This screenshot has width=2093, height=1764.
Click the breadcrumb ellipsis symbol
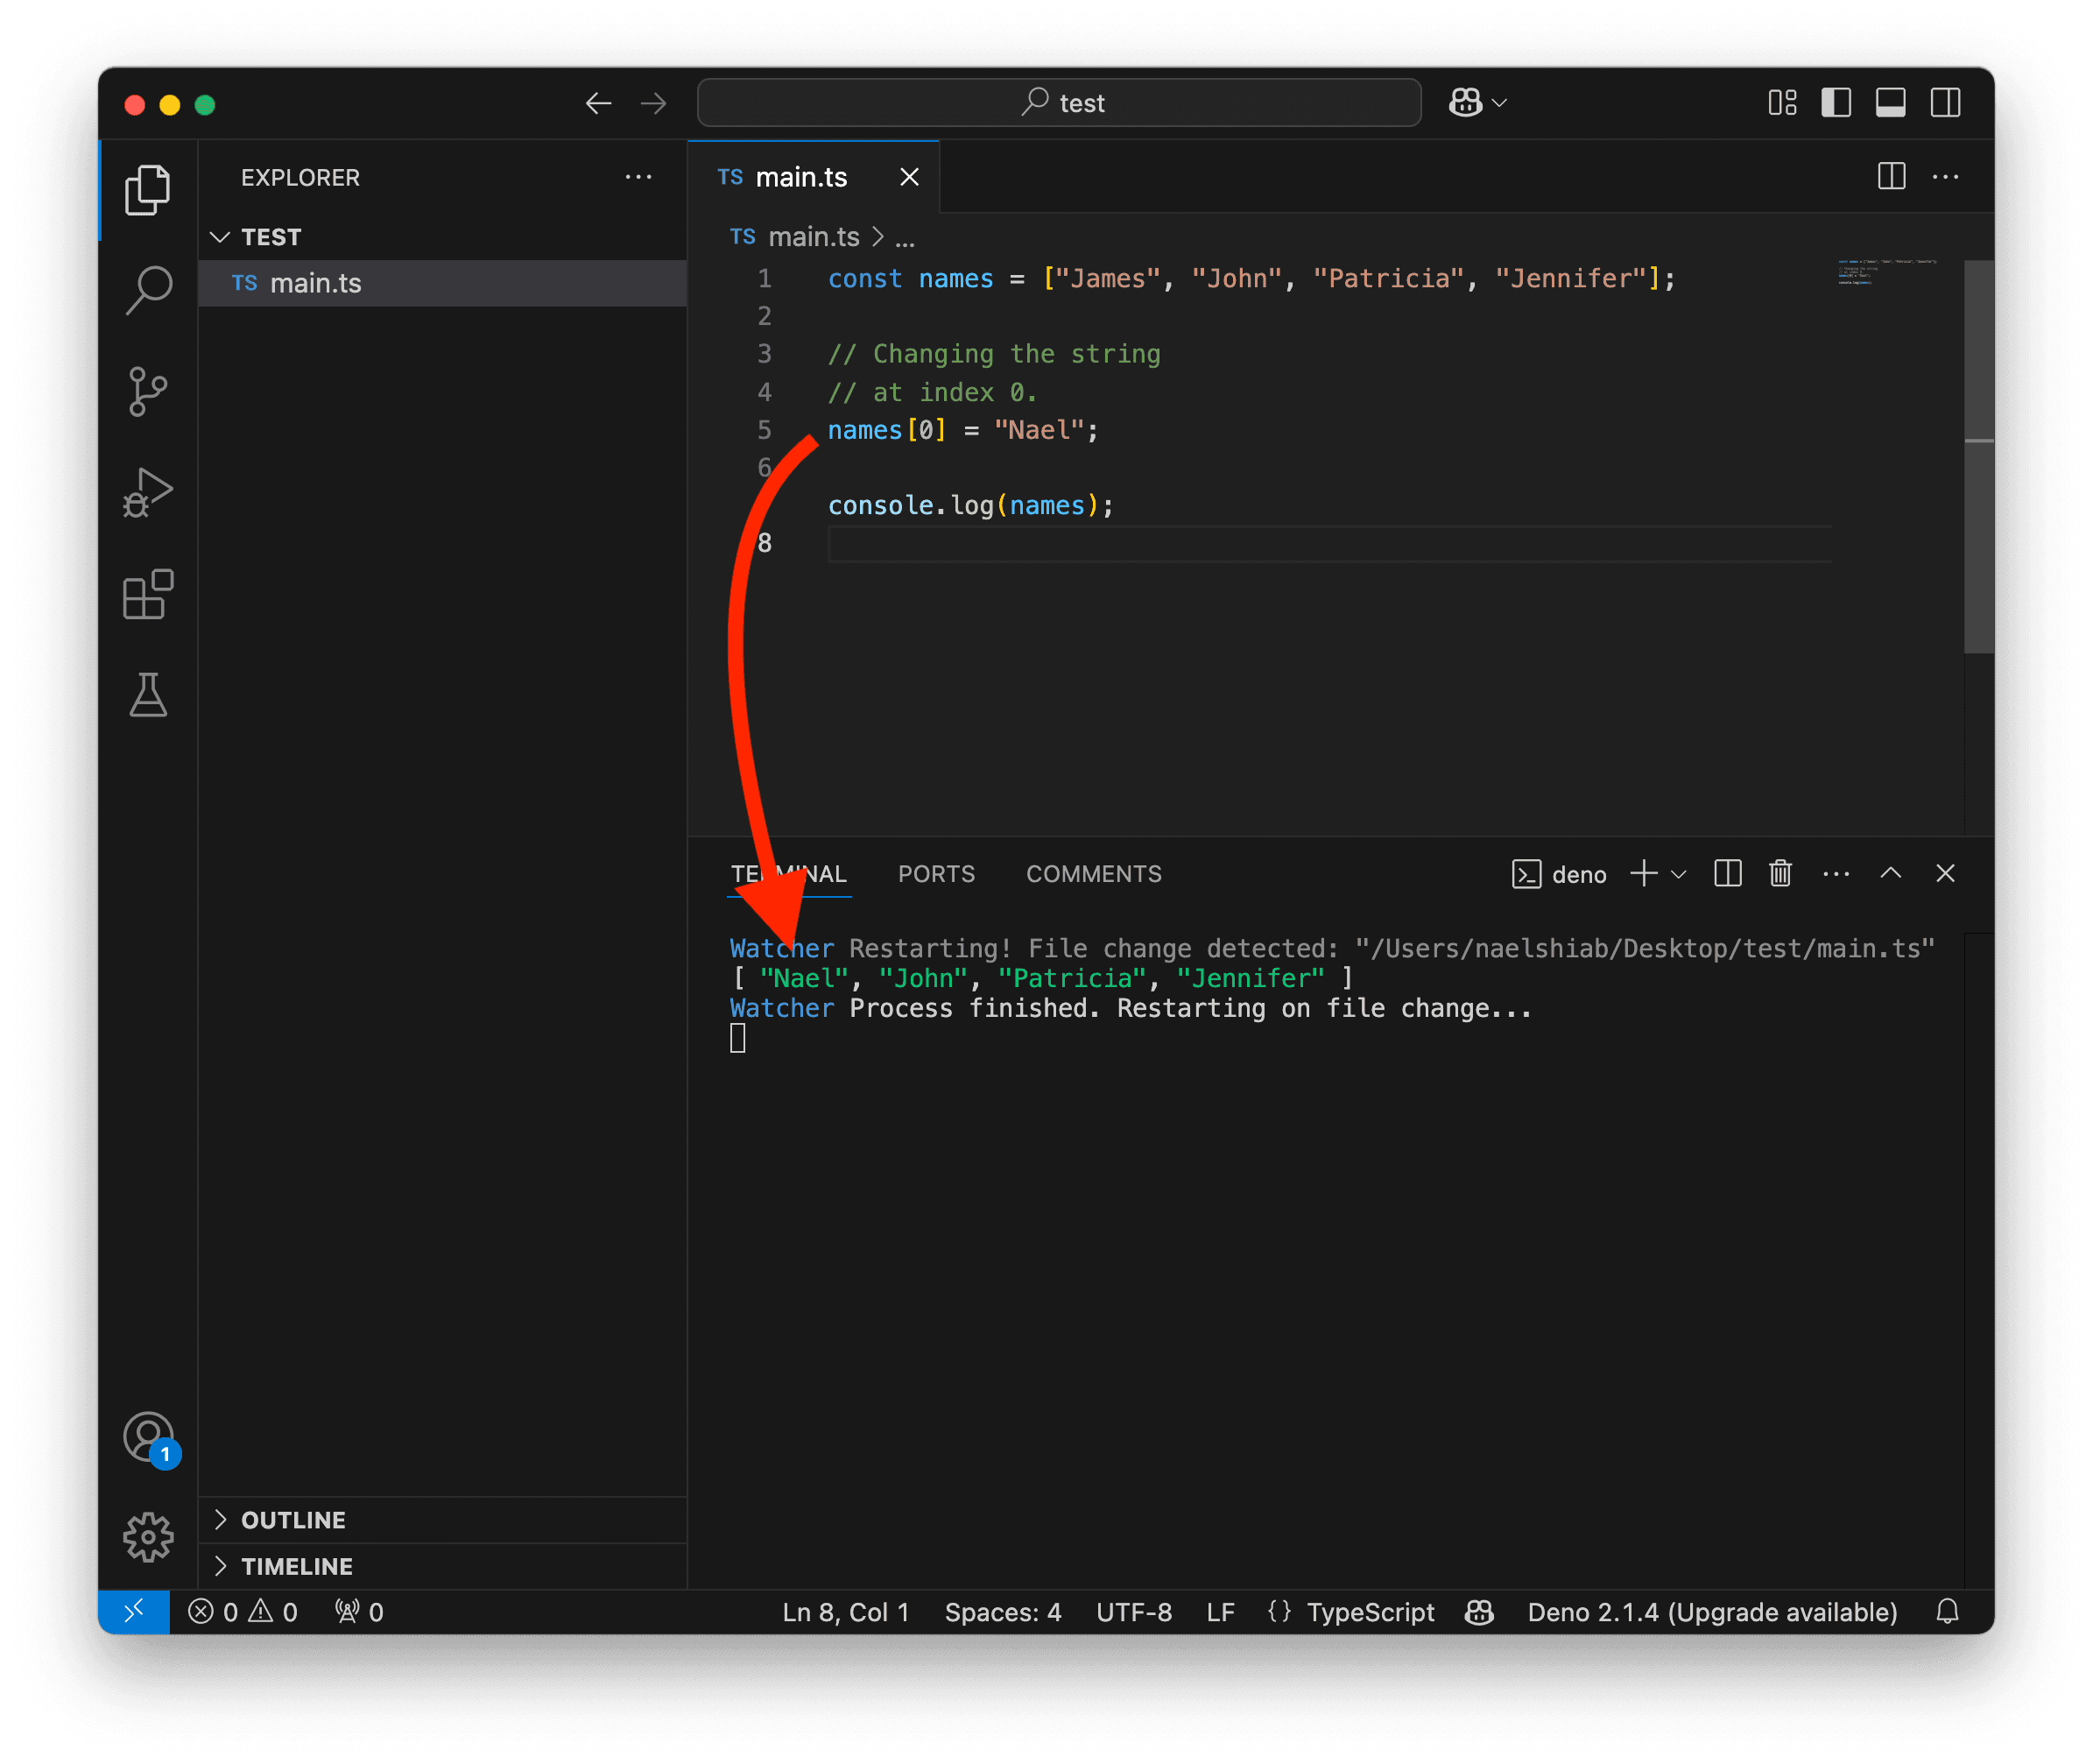905,238
